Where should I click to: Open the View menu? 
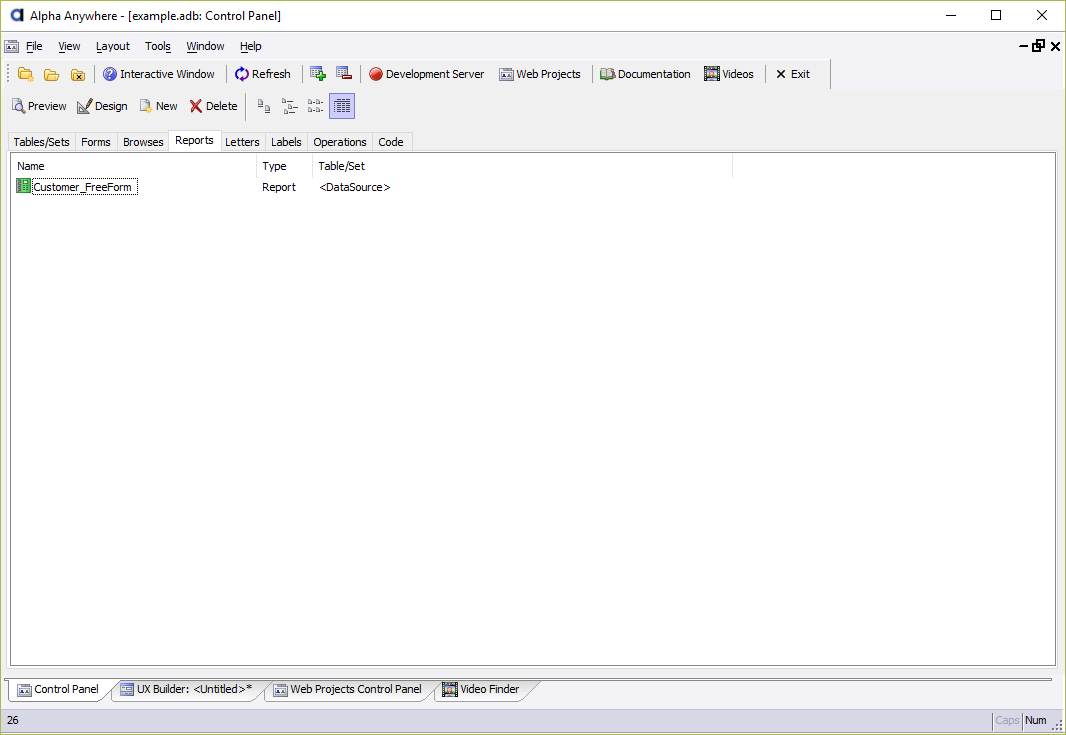(69, 46)
